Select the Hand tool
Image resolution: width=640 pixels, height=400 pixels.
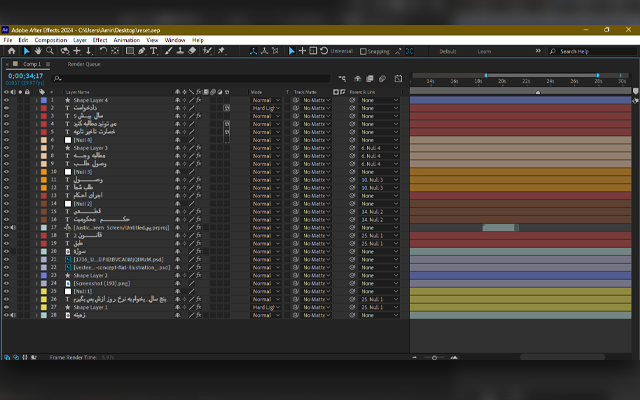[x=38, y=51]
